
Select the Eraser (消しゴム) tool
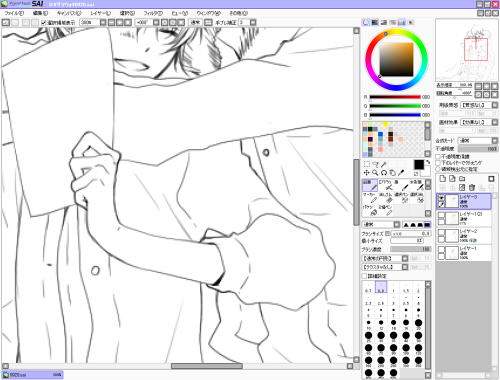coord(386,198)
